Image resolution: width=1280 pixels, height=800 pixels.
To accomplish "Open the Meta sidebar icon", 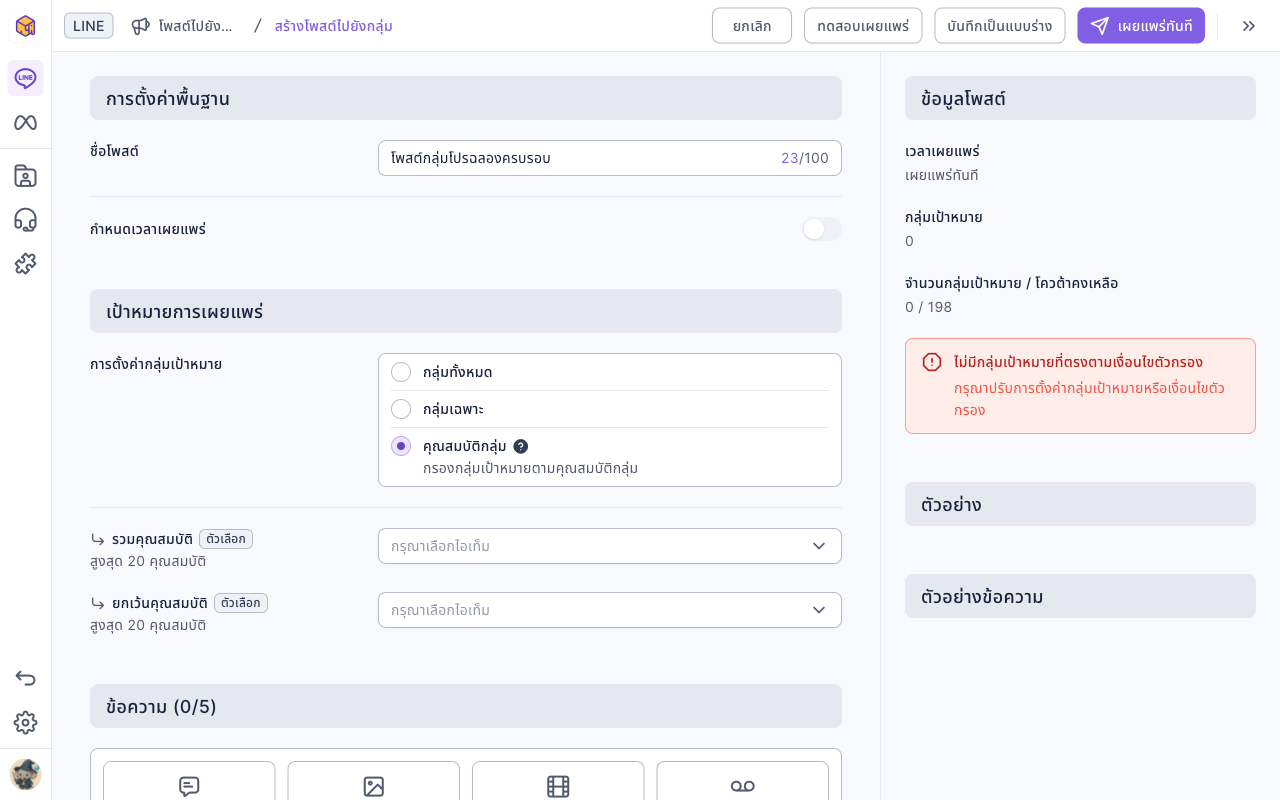I will pos(25,122).
